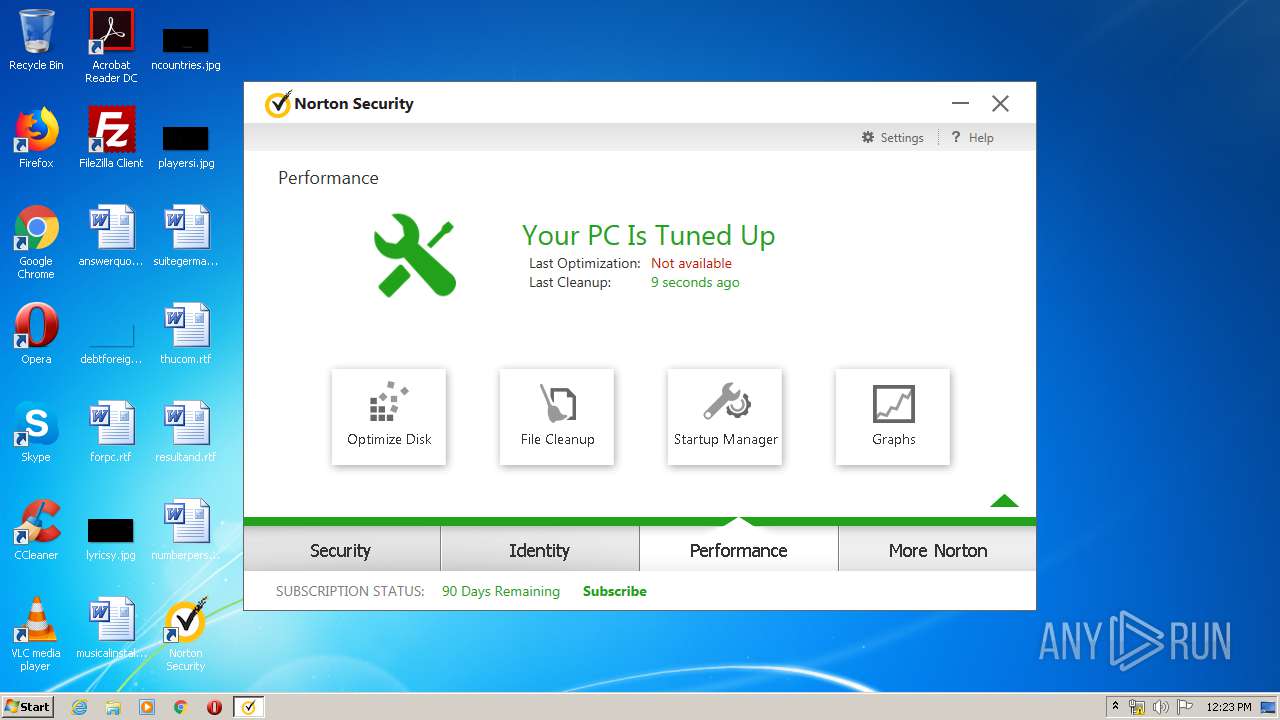Open the Windows Start menu
The width and height of the screenshot is (1280, 720).
coord(27,706)
